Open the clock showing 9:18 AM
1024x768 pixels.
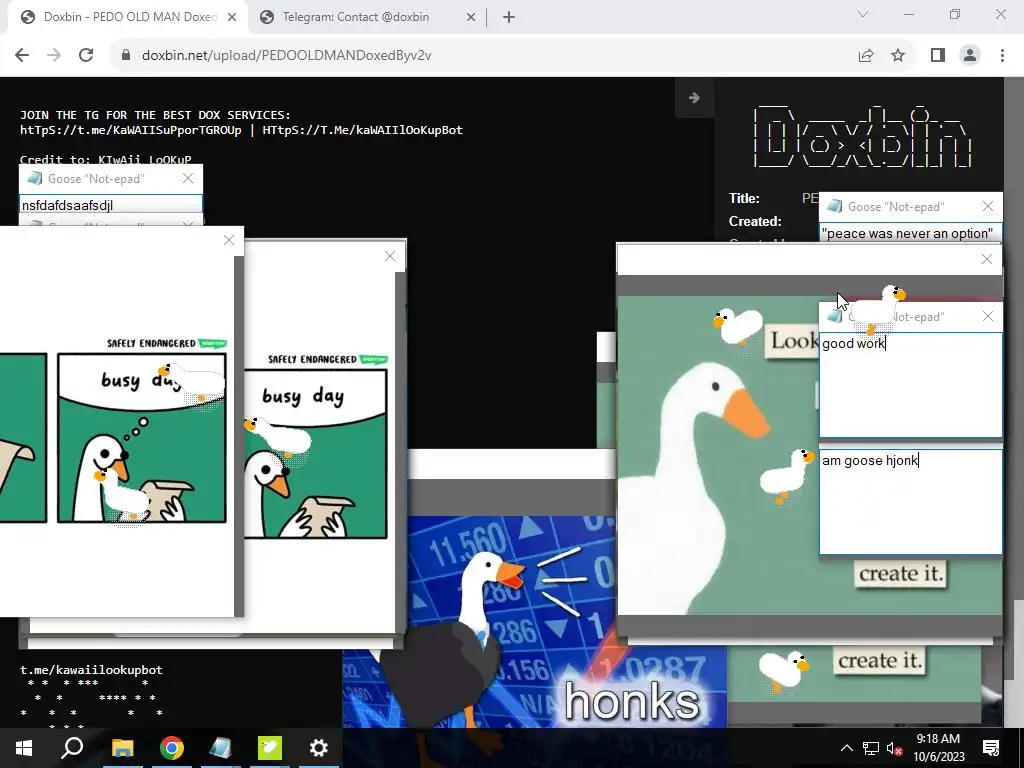click(938, 748)
